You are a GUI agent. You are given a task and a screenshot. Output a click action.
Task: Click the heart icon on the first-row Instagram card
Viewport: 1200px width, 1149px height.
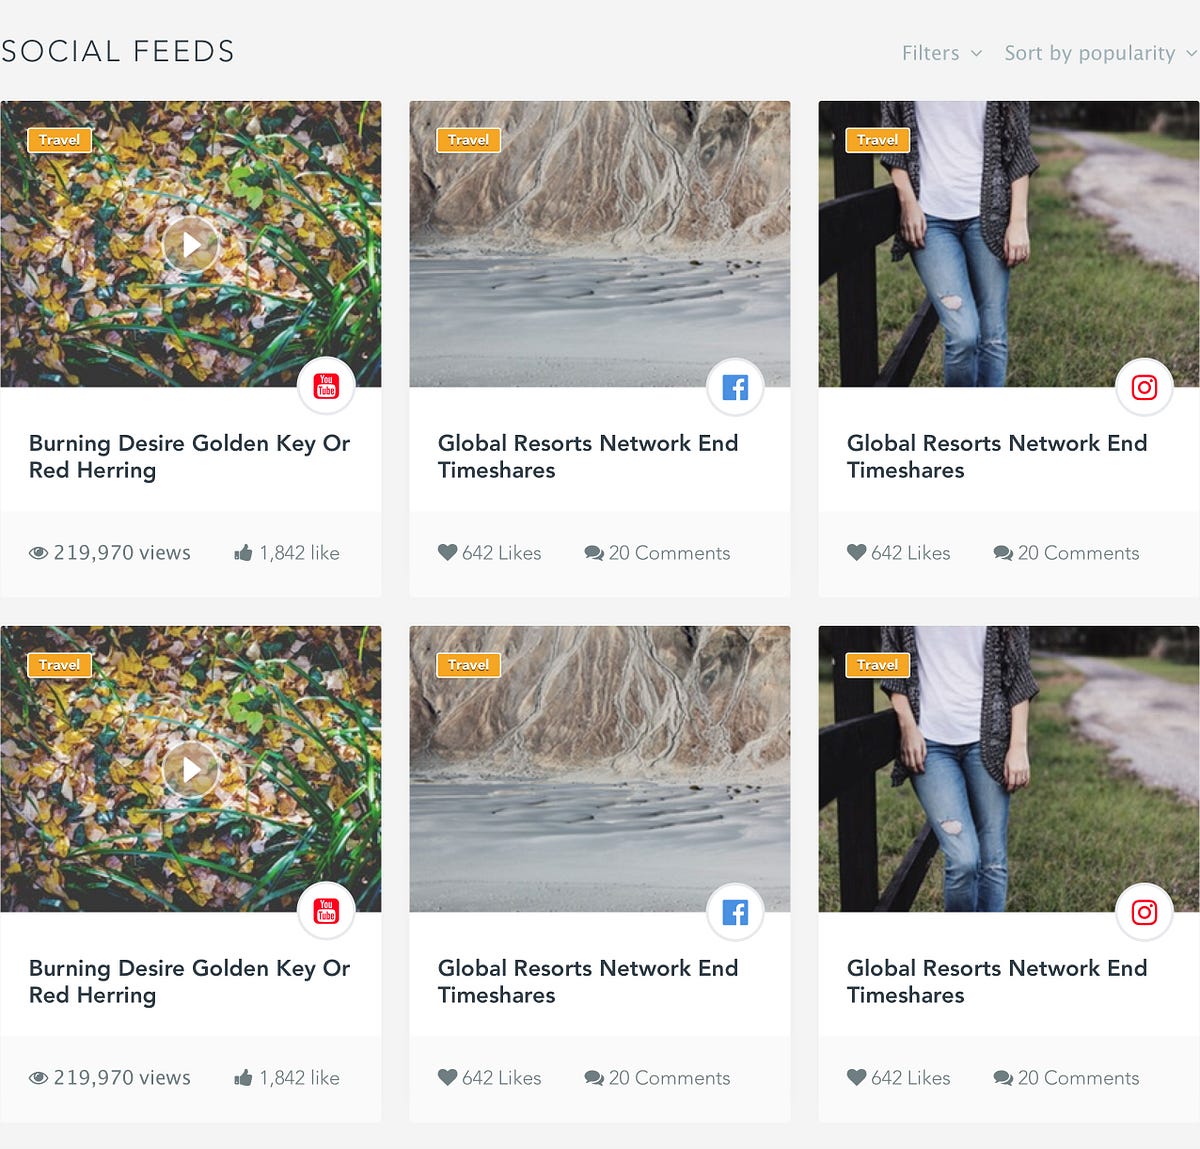(x=856, y=552)
